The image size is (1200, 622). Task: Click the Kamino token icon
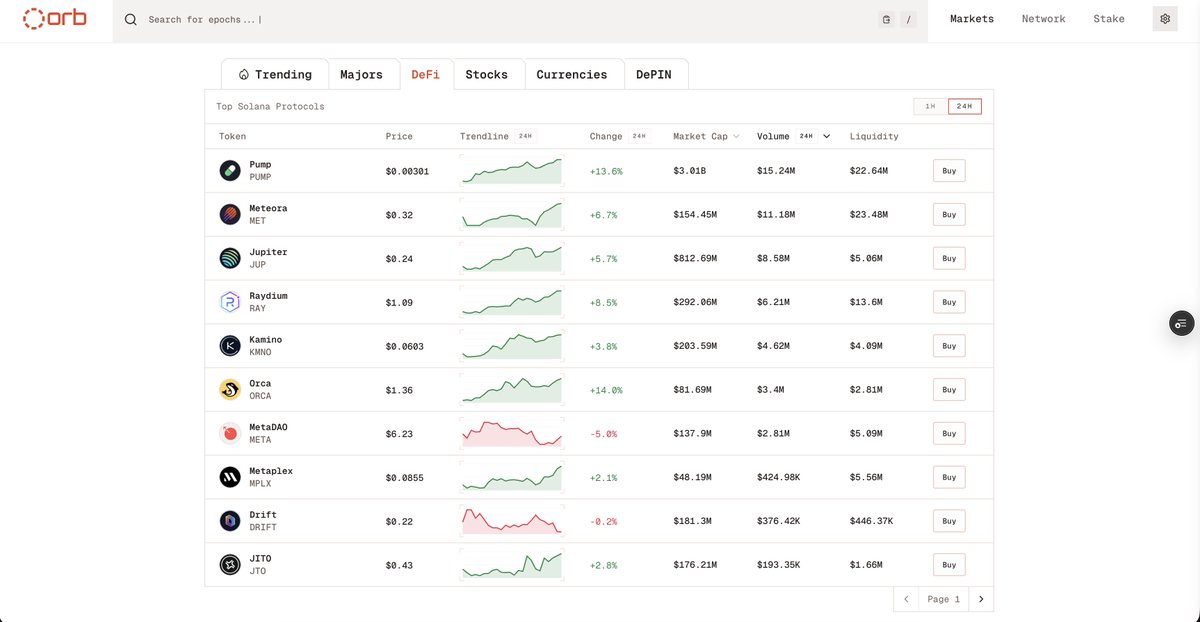point(230,346)
